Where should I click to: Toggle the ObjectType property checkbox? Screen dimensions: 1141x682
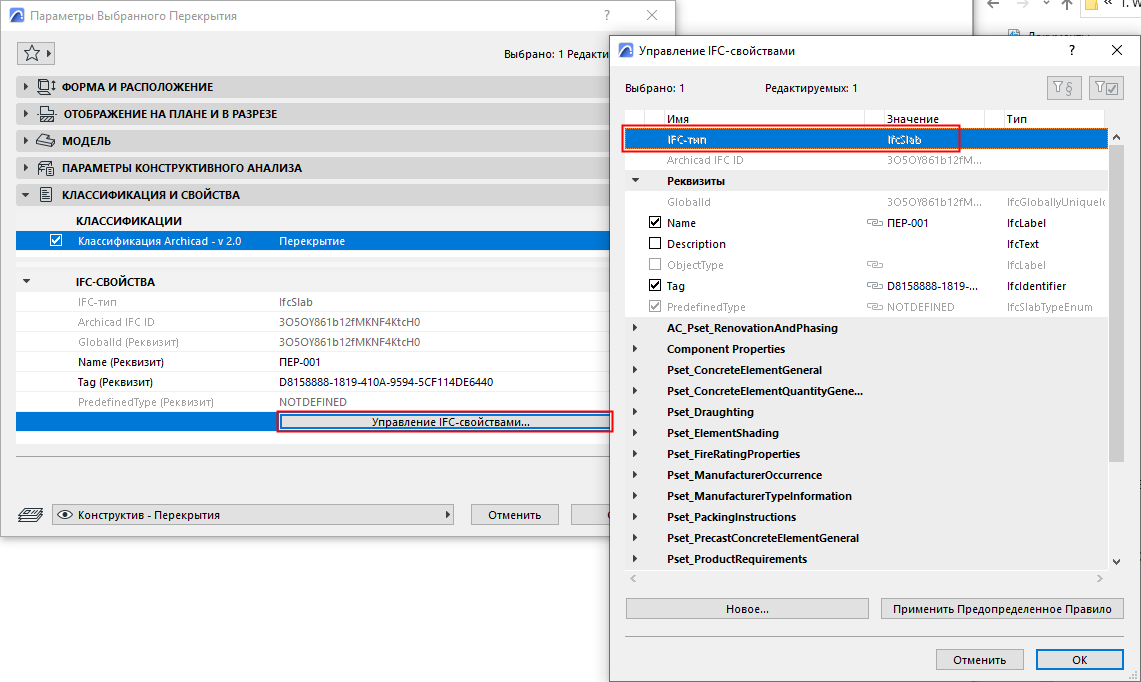point(655,264)
